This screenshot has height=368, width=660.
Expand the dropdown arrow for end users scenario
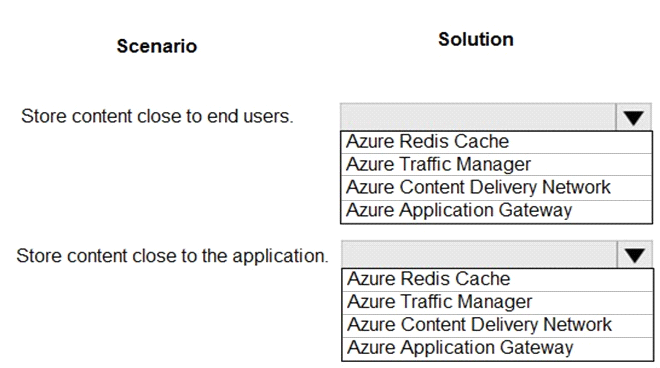pos(633,117)
